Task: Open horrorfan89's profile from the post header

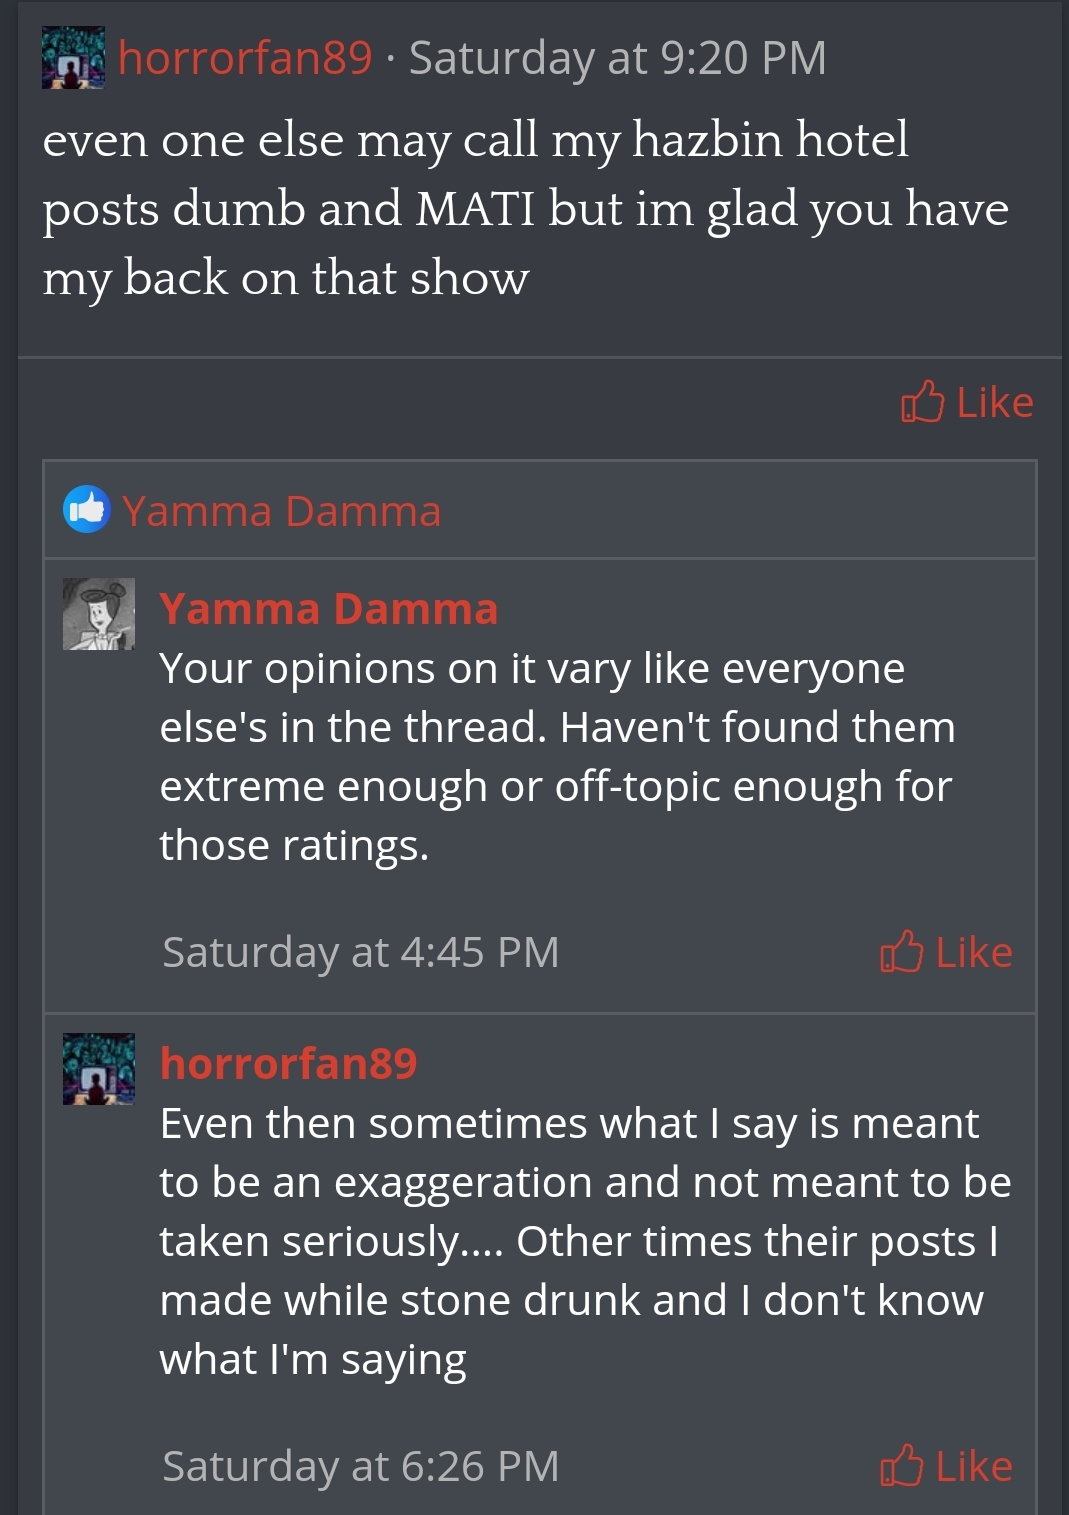Action: click(245, 58)
